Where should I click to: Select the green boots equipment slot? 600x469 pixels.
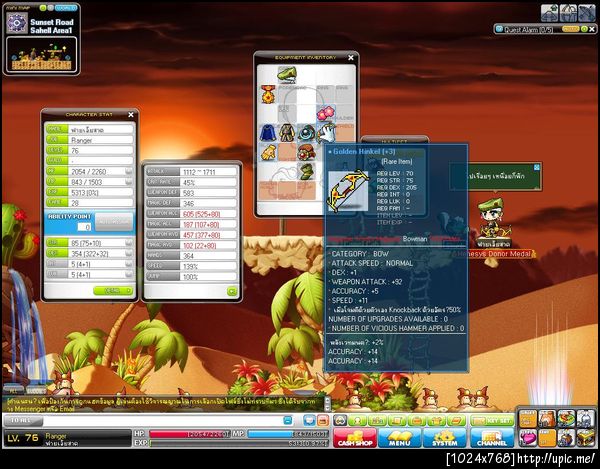click(307, 171)
